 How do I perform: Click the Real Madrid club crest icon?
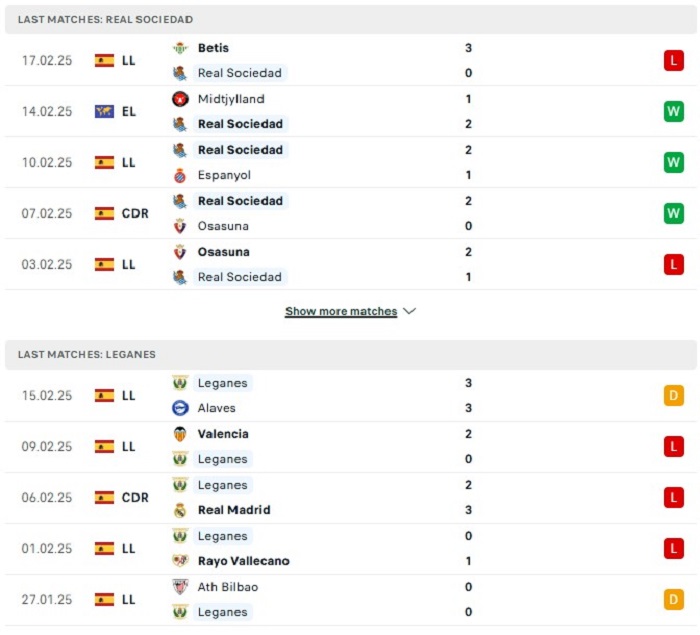pyautogui.click(x=180, y=510)
